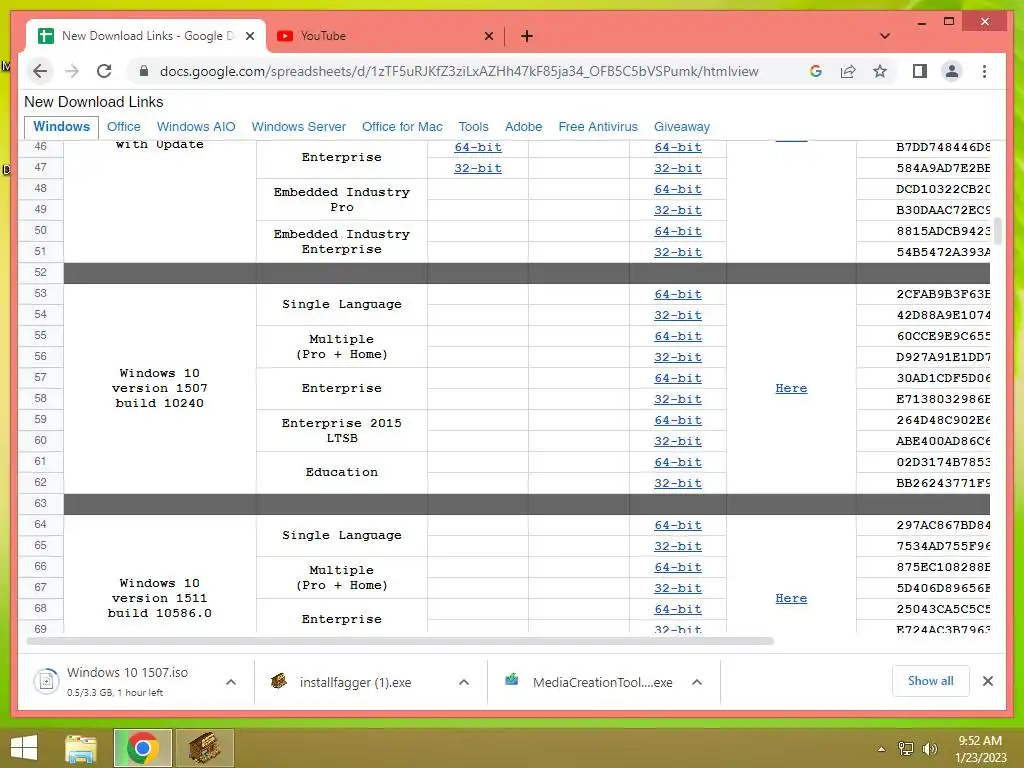Viewport: 1024px width, 768px height.
Task: Reload the page with refresh icon
Action: pos(104,71)
